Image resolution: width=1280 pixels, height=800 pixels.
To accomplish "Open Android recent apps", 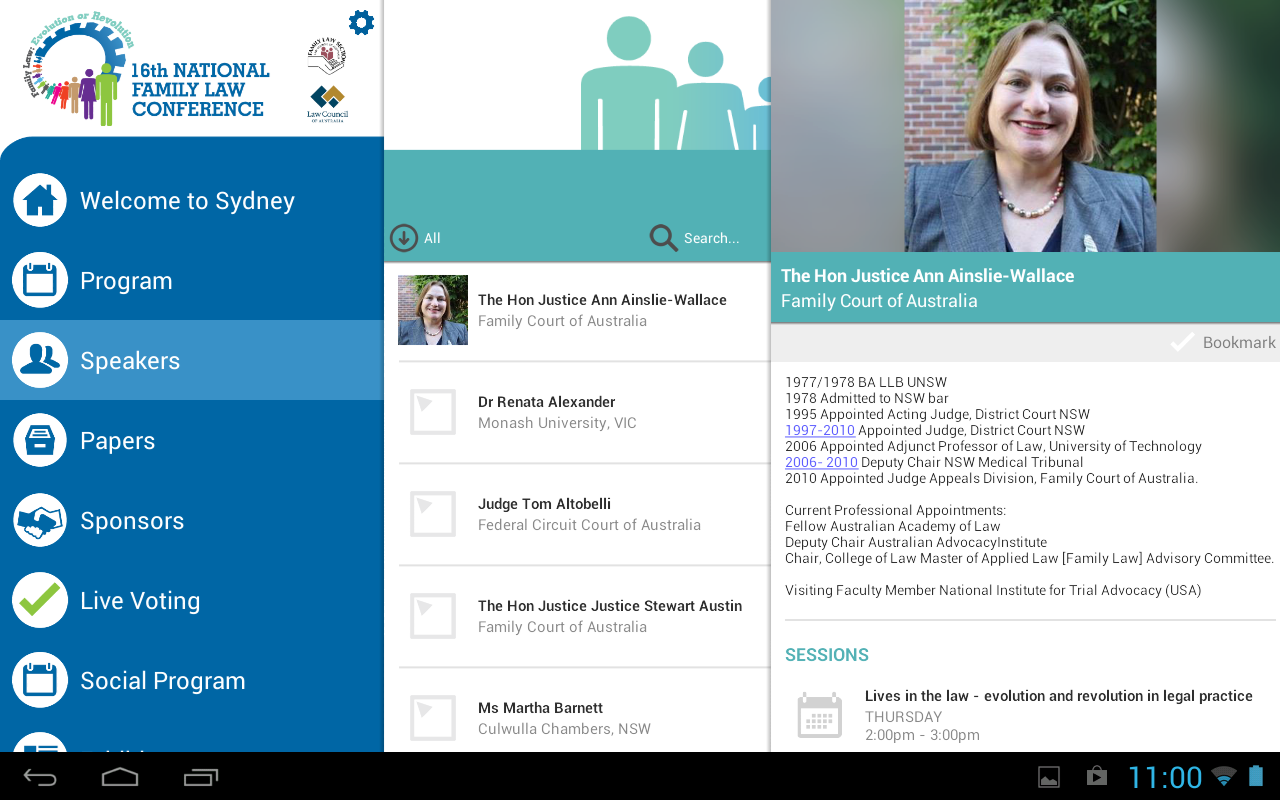I will (201, 777).
